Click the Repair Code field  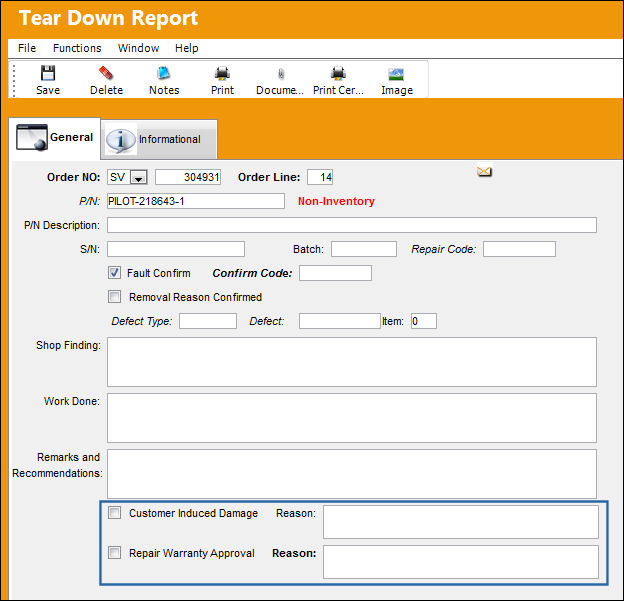[519, 249]
